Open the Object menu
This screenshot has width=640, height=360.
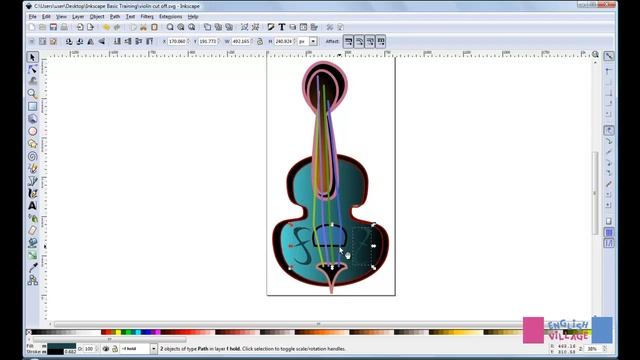pos(97,17)
